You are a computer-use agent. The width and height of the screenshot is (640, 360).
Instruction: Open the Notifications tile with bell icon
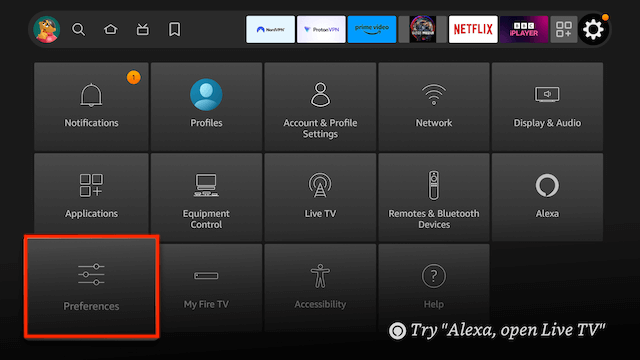91,107
